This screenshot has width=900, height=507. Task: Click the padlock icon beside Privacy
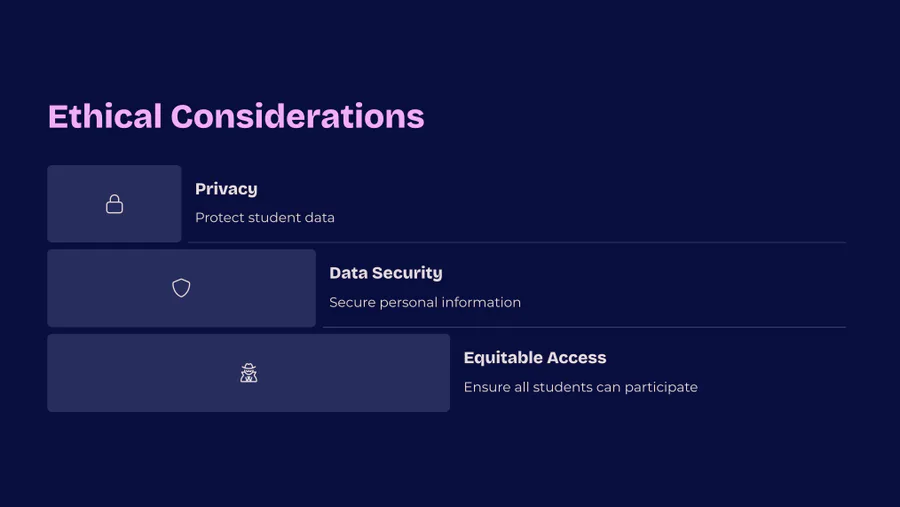pyautogui.click(x=115, y=204)
